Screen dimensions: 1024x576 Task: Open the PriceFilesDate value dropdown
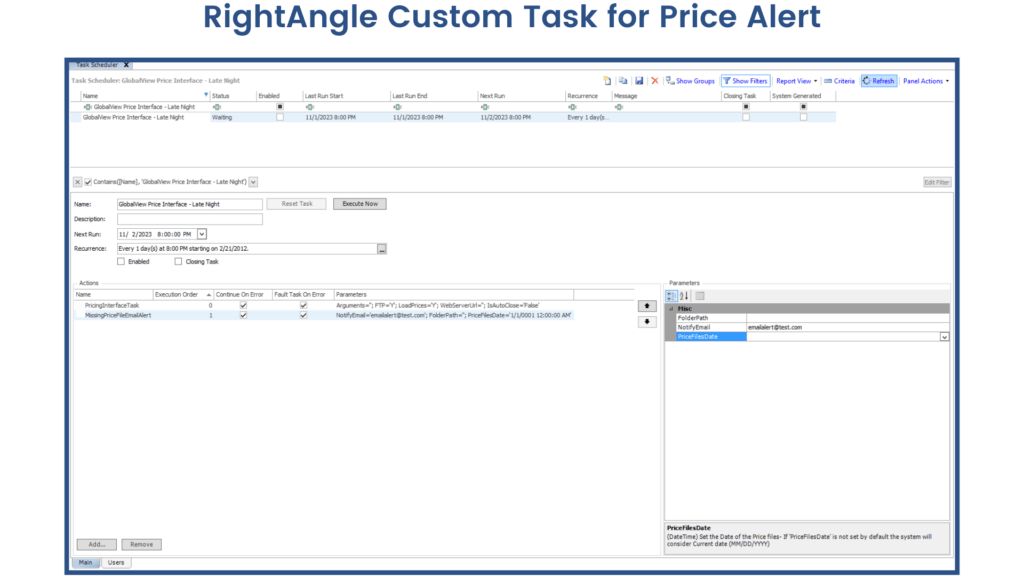(x=943, y=338)
